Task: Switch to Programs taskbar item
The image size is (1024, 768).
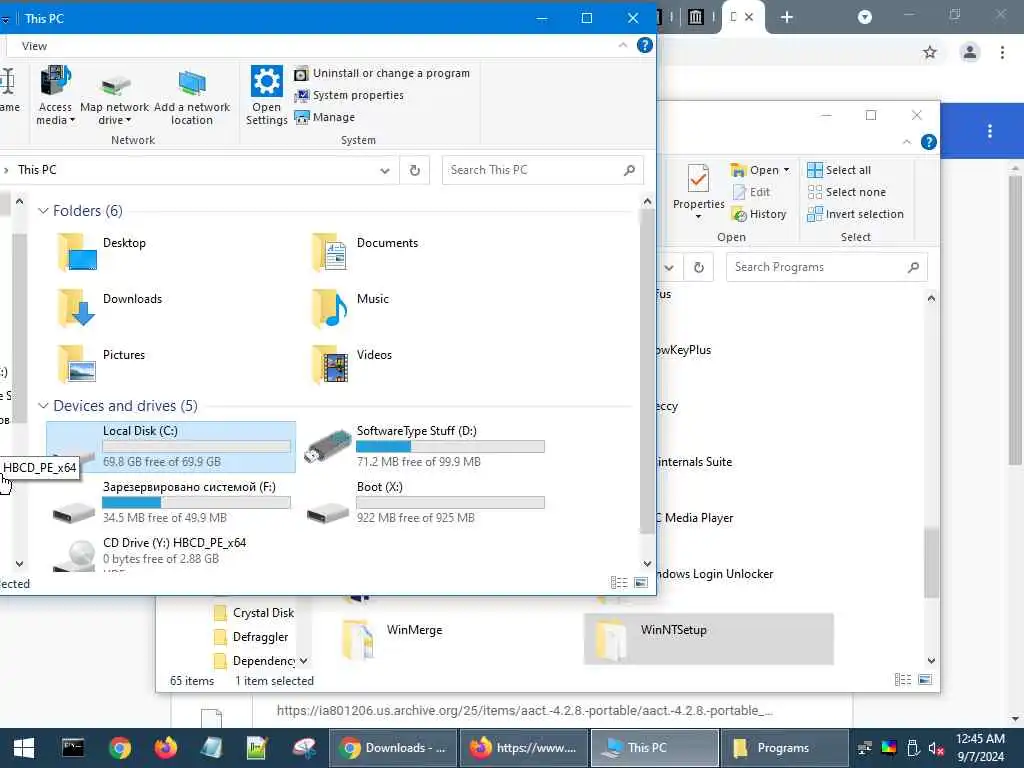Action: click(x=785, y=748)
